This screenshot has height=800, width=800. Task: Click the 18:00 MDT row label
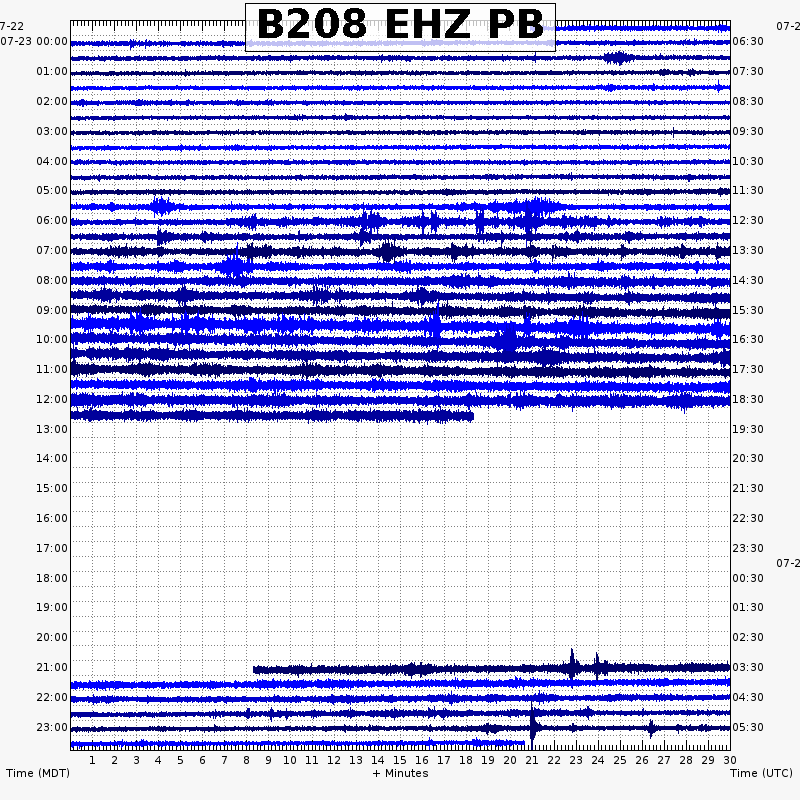pyautogui.click(x=52, y=579)
